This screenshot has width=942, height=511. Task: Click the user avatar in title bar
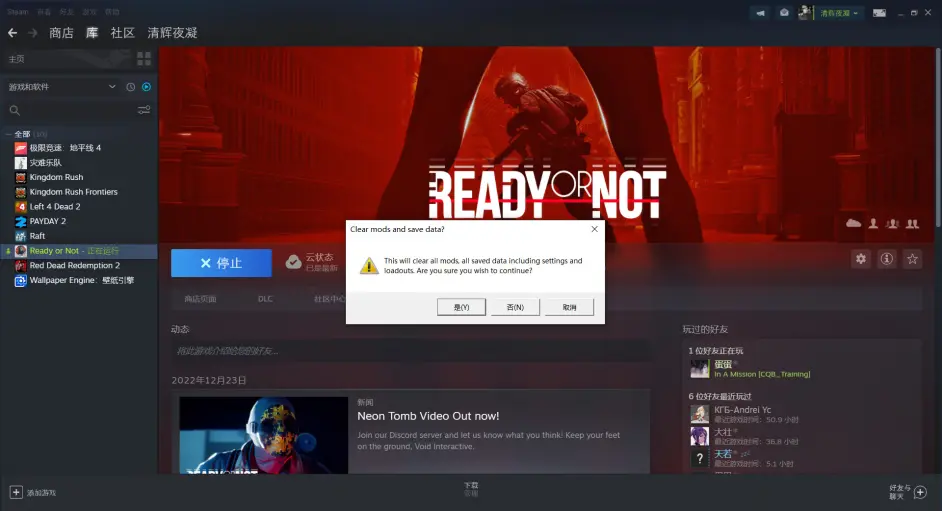pyautogui.click(x=804, y=13)
